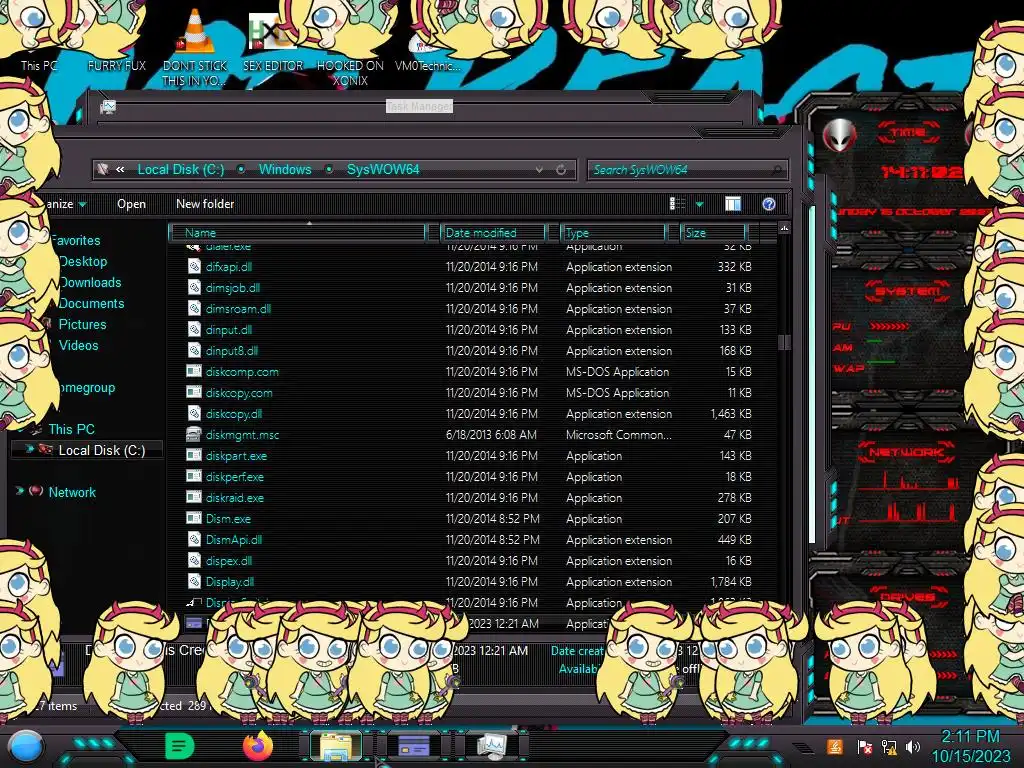
Task: Open the Explorer help button
Action: [x=769, y=204]
